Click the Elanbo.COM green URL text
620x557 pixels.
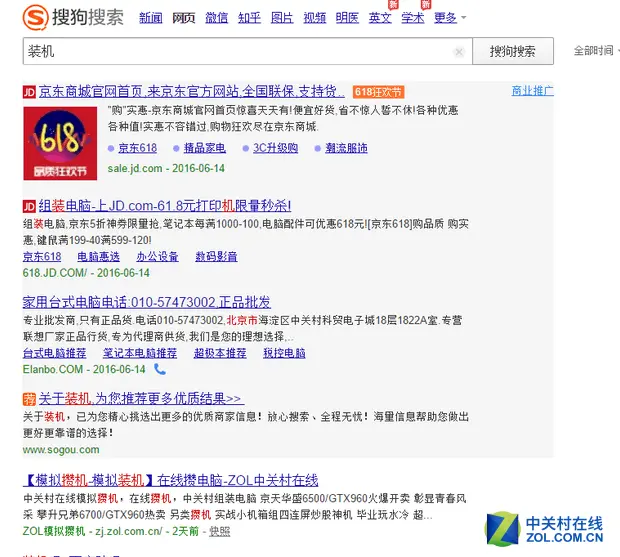pos(53,369)
